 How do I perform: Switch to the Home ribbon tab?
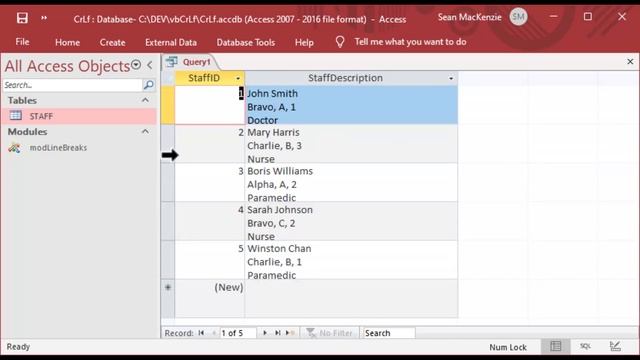tap(67, 42)
